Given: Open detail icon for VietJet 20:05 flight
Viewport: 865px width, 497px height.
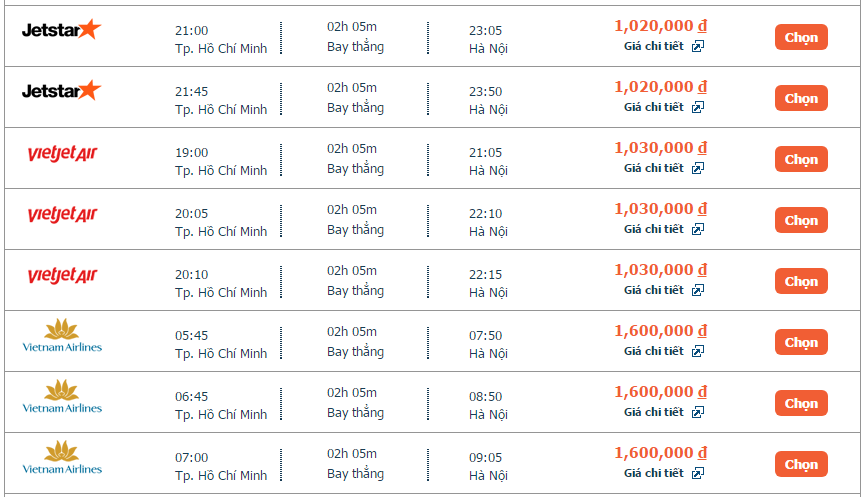Looking at the screenshot, I should 698,229.
